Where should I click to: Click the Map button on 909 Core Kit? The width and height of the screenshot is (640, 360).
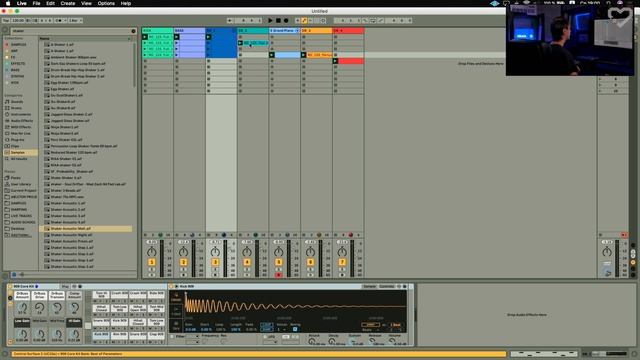[65, 287]
